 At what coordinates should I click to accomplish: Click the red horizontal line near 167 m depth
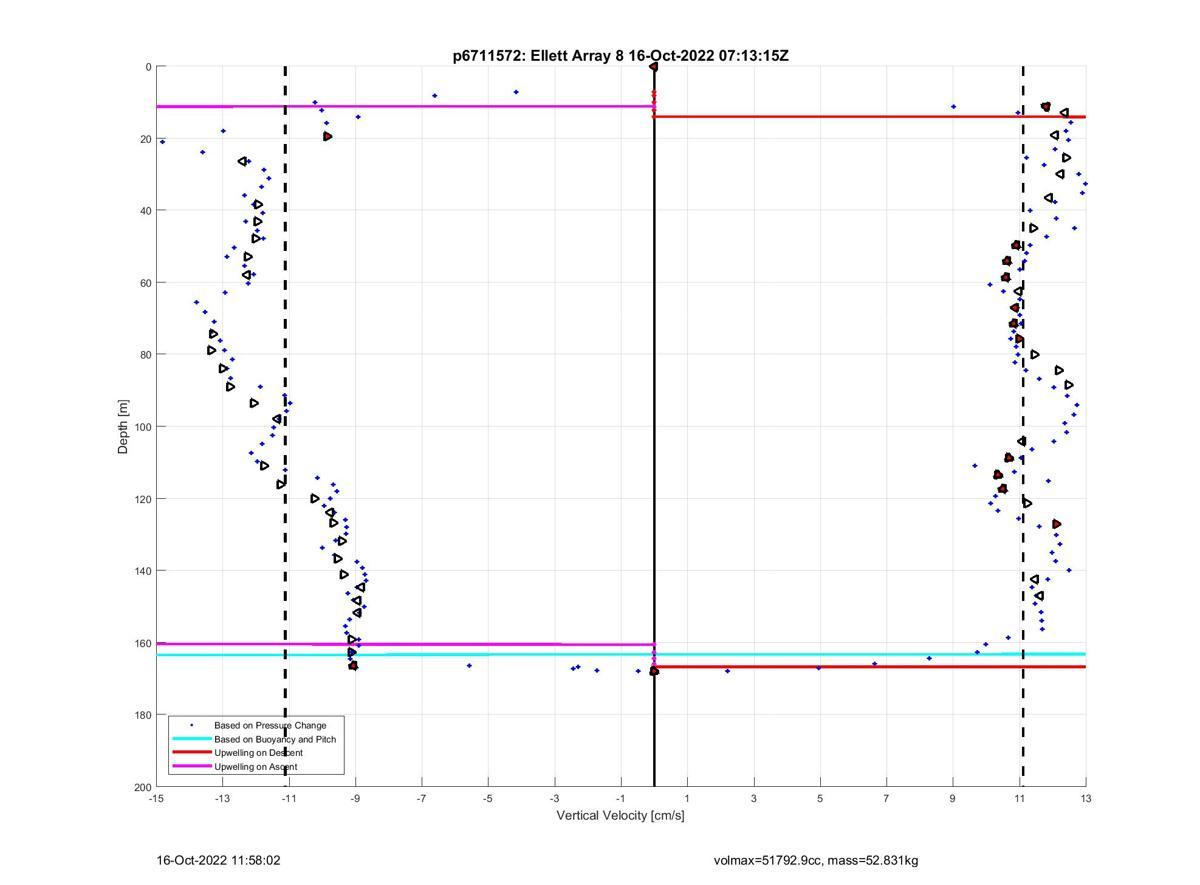point(870,666)
